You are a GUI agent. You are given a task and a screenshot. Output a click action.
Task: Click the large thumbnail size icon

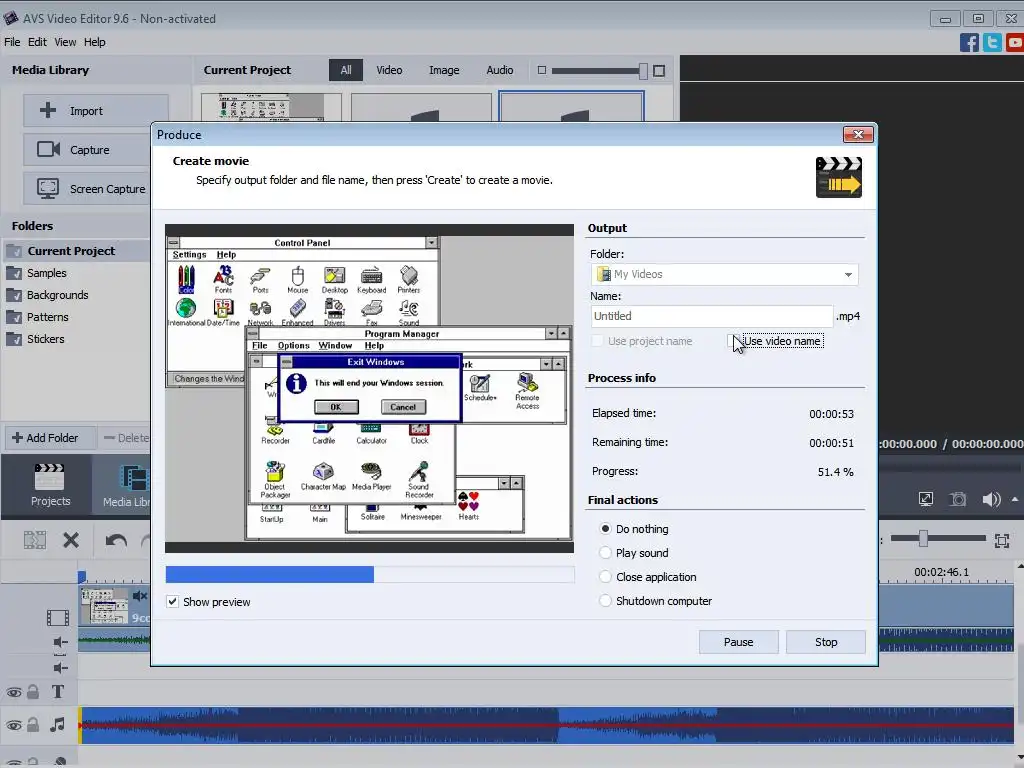pyautogui.click(x=659, y=71)
